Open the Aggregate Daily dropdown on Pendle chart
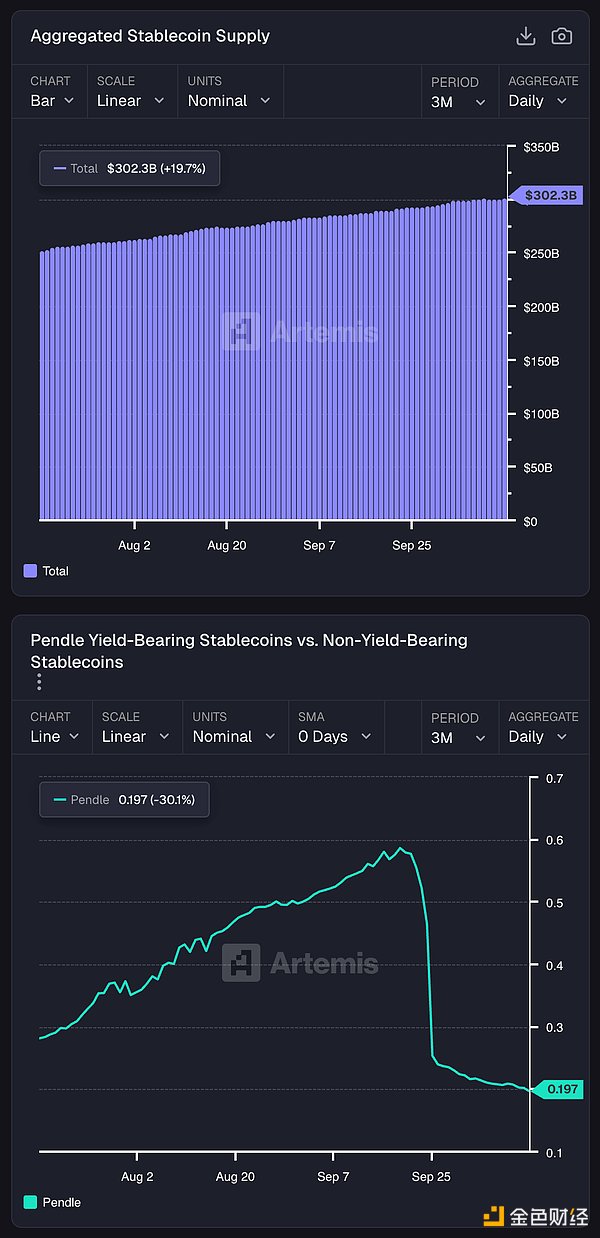Image resolution: width=600 pixels, height=1238 pixels. tap(538, 737)
